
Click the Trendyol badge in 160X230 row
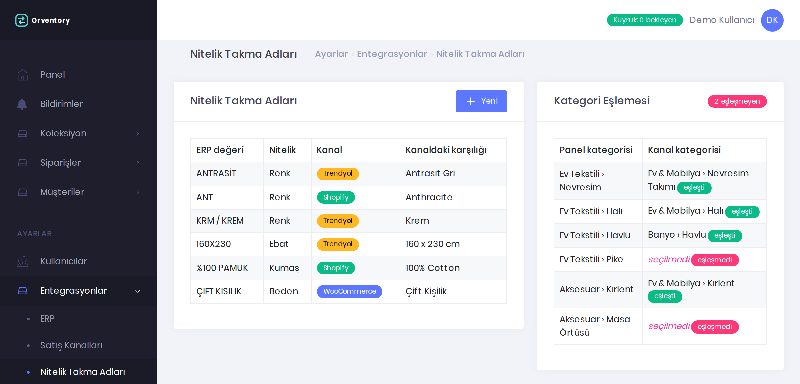[x=338, y=244]
